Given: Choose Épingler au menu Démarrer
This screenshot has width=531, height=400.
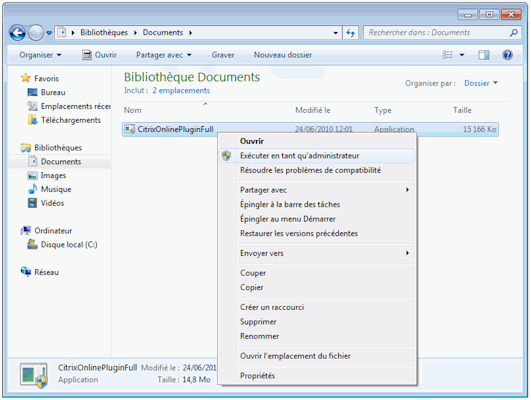Looking at the screenshot, I should pyautogui.click(x=317, y=219).
